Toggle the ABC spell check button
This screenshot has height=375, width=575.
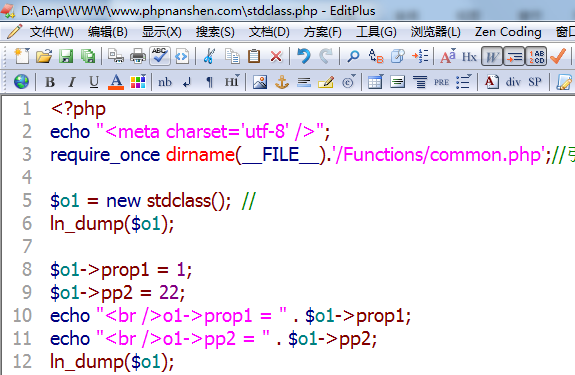[x=160, y=56]
